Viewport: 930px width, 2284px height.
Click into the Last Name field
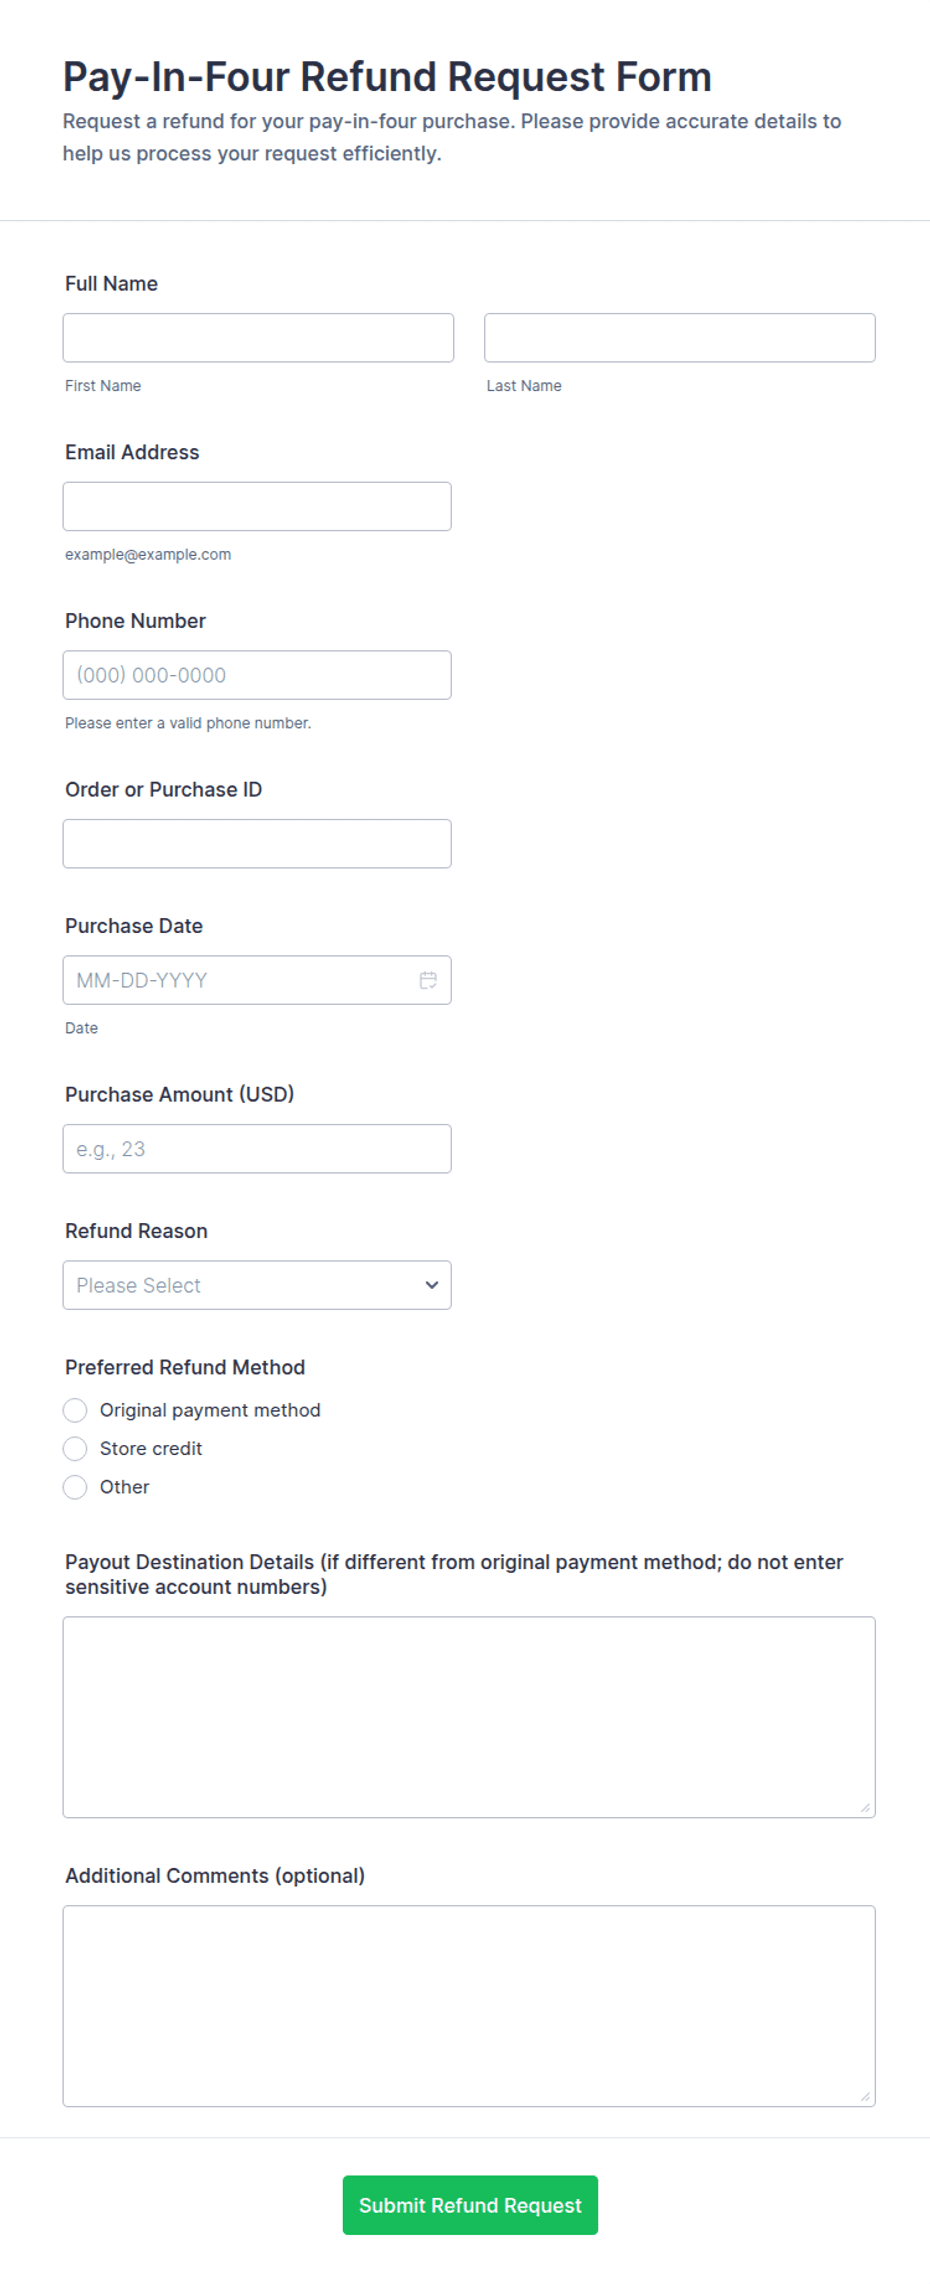tap(680, 338)
